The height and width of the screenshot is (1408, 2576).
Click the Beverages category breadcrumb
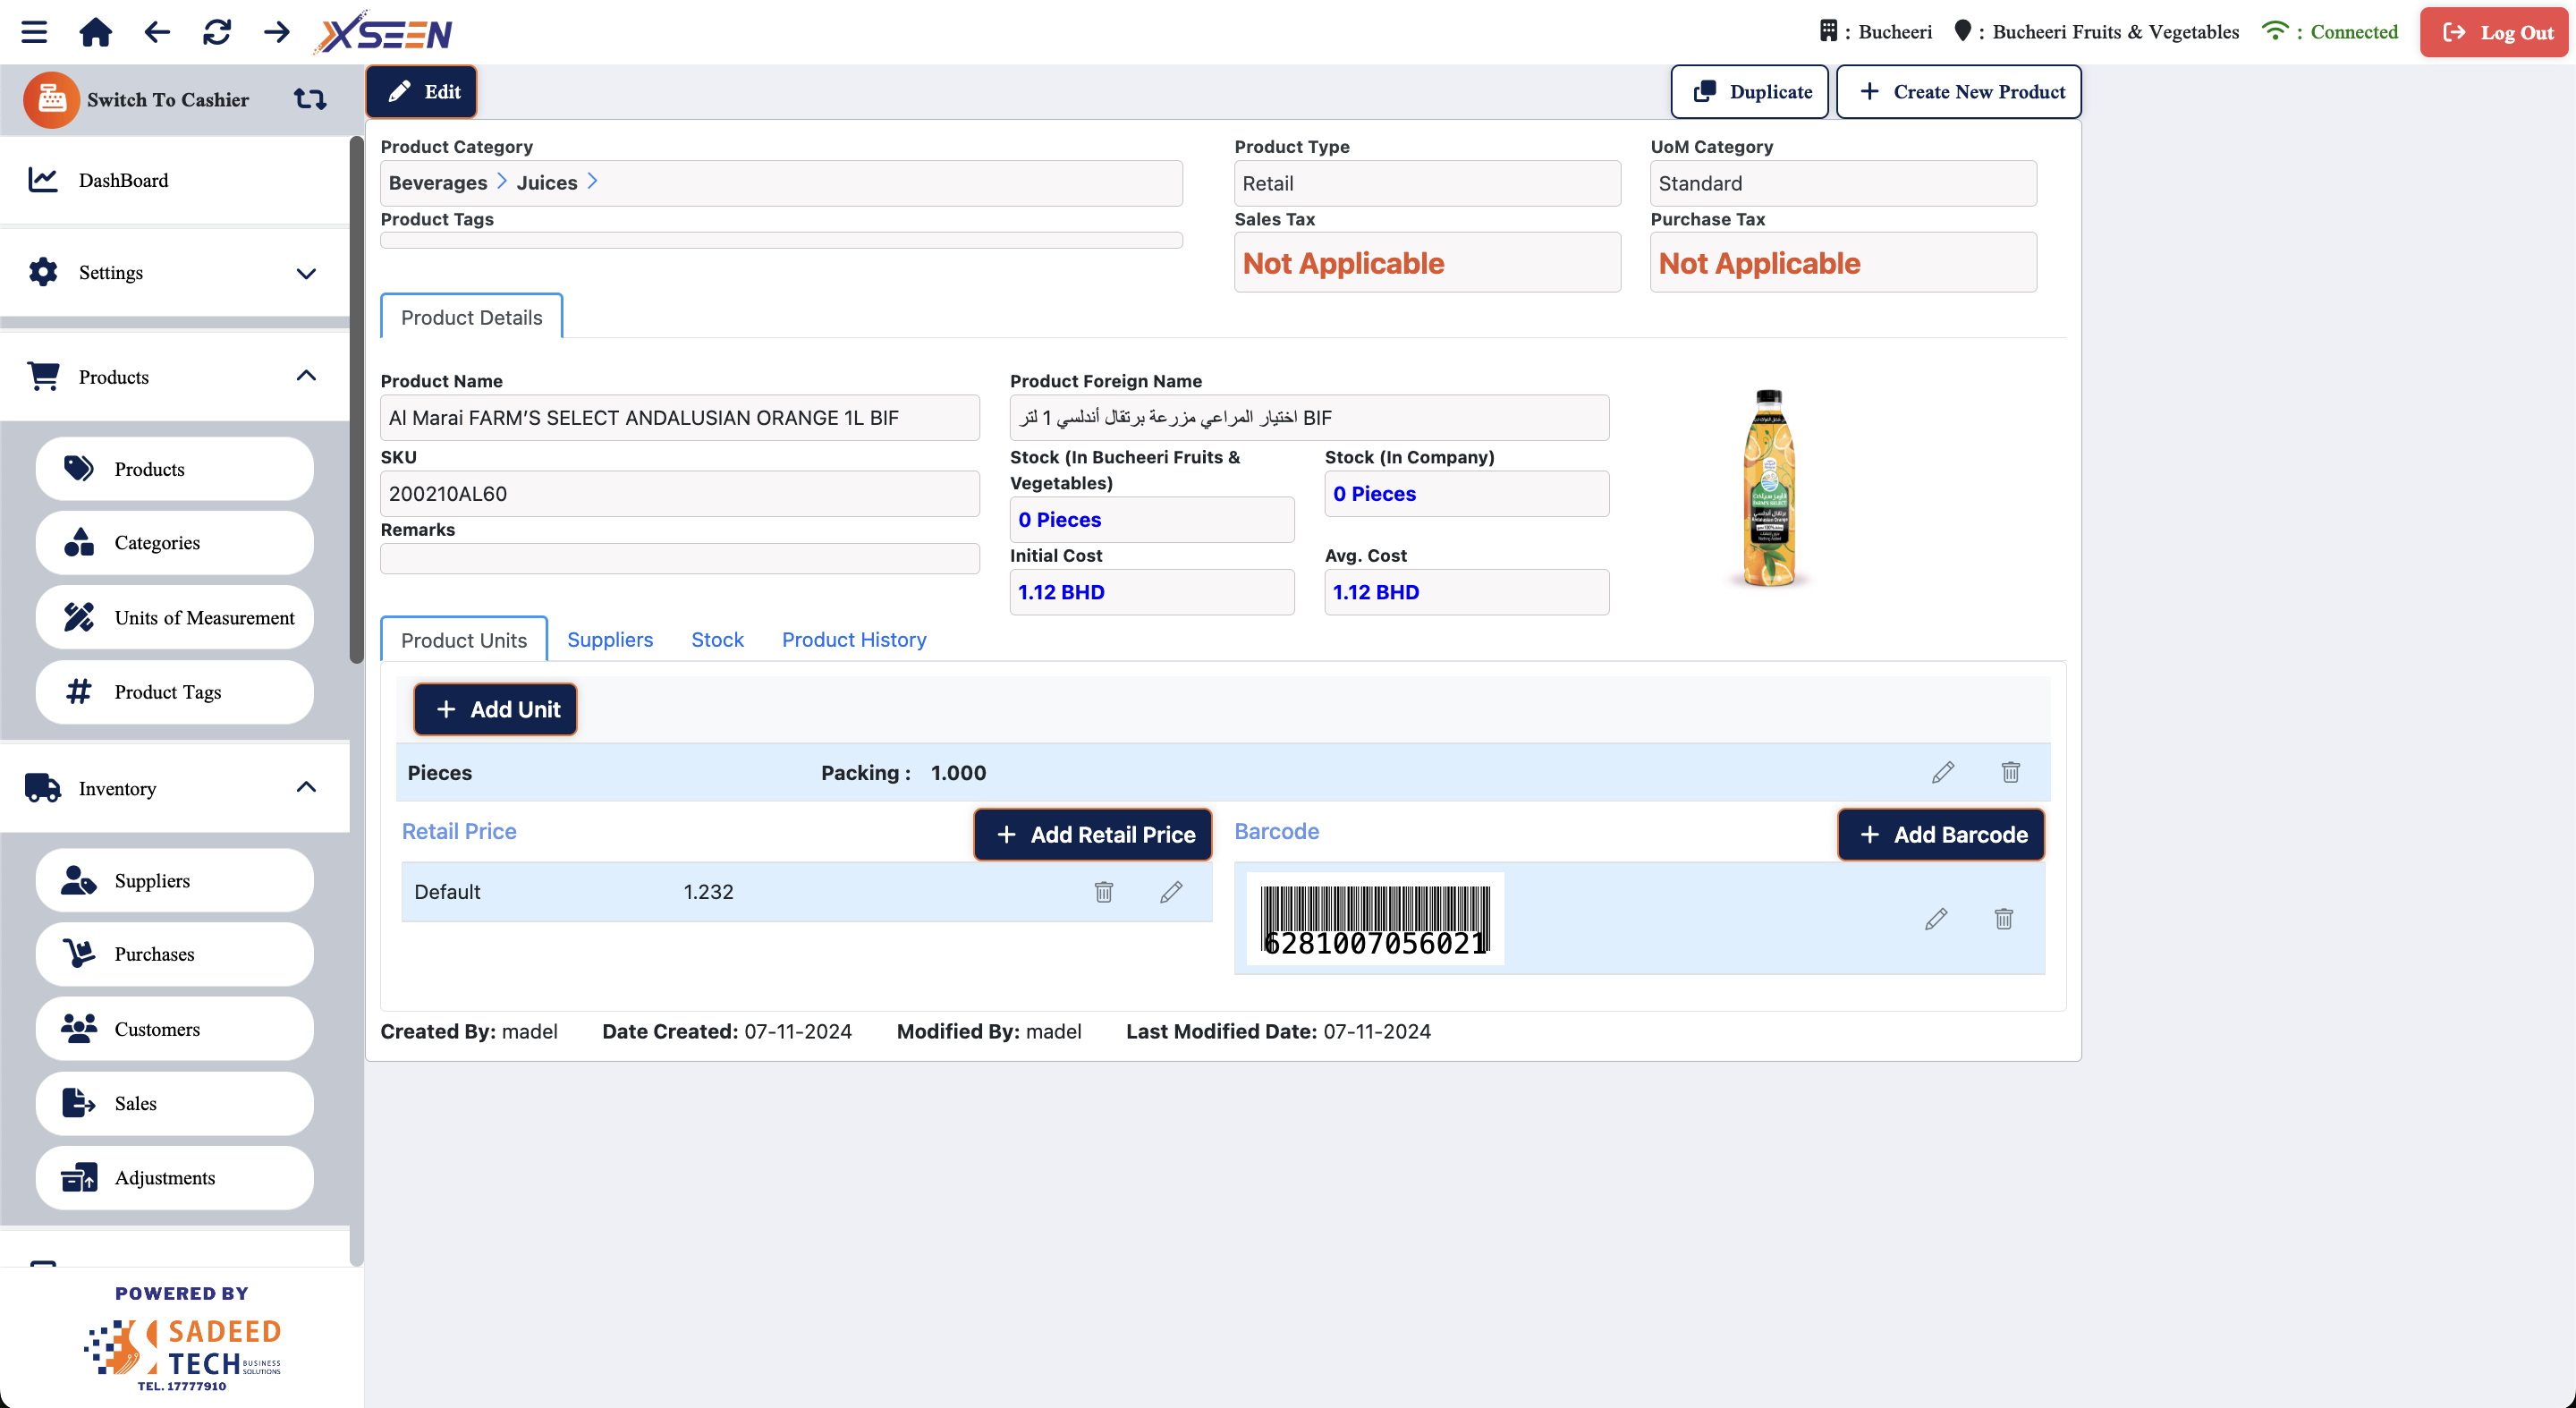[x=438, y=182]
